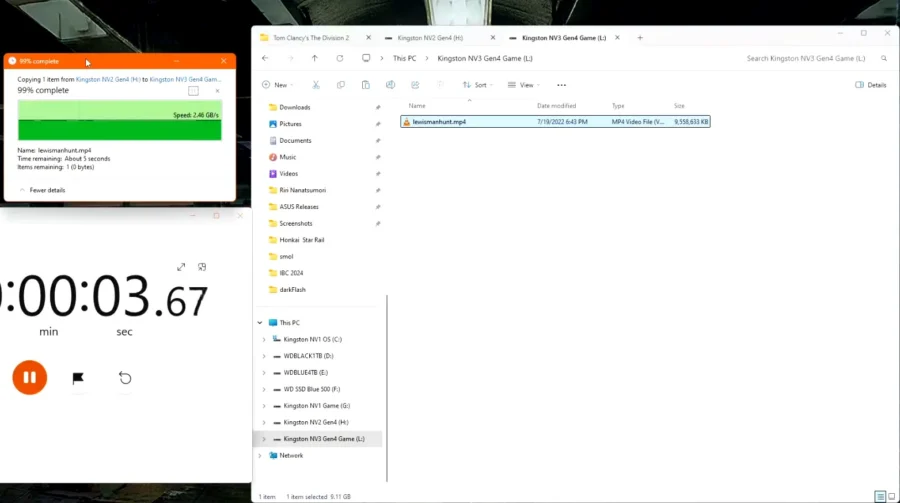The width and height of the screenshot is (900, 503).
Task: Open the Rin Nanatsumori folder
Action: [x=302, y=190]
